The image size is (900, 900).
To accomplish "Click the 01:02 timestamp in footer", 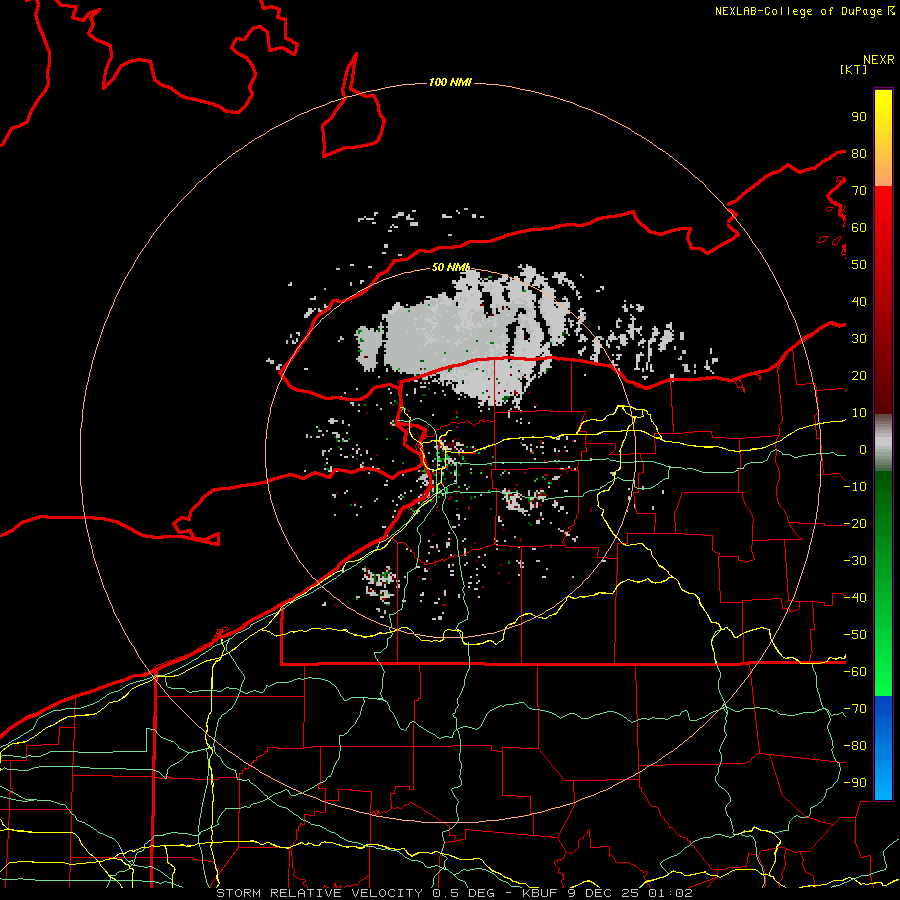I will (670, 893).
